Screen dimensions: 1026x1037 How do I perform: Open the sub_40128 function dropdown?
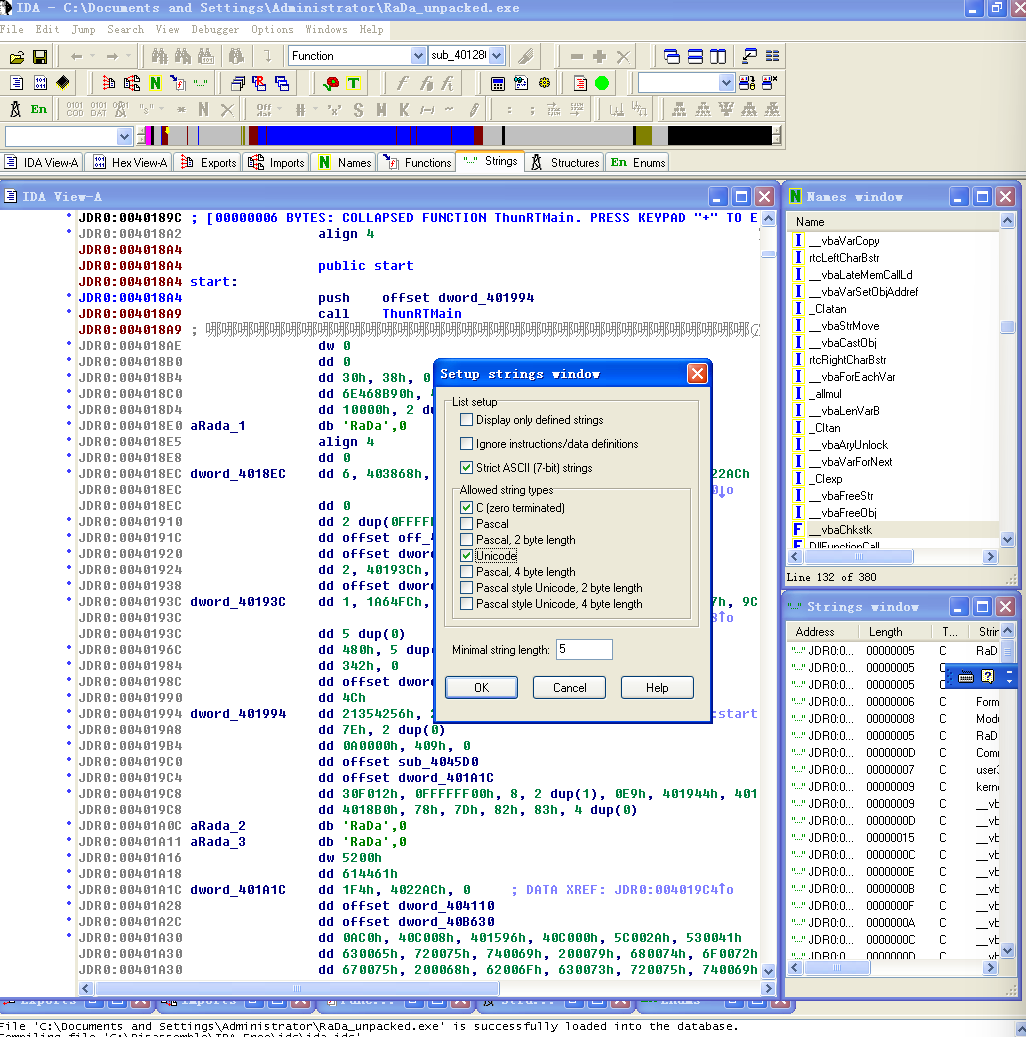click(x=497, y=56)
